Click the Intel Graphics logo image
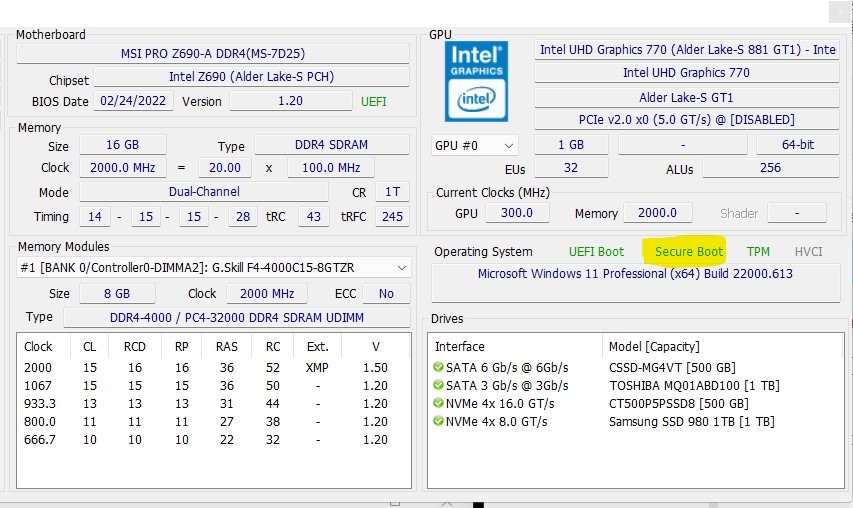The image size is (853, 508). tap(476, 81)
